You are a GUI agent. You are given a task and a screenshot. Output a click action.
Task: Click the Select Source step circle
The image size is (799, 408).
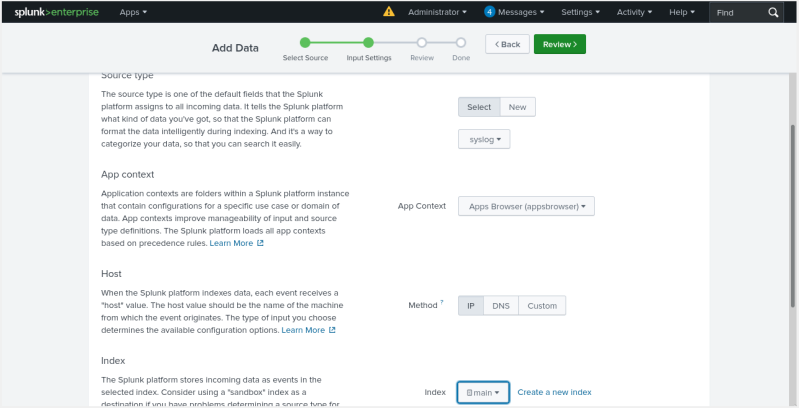305,43
